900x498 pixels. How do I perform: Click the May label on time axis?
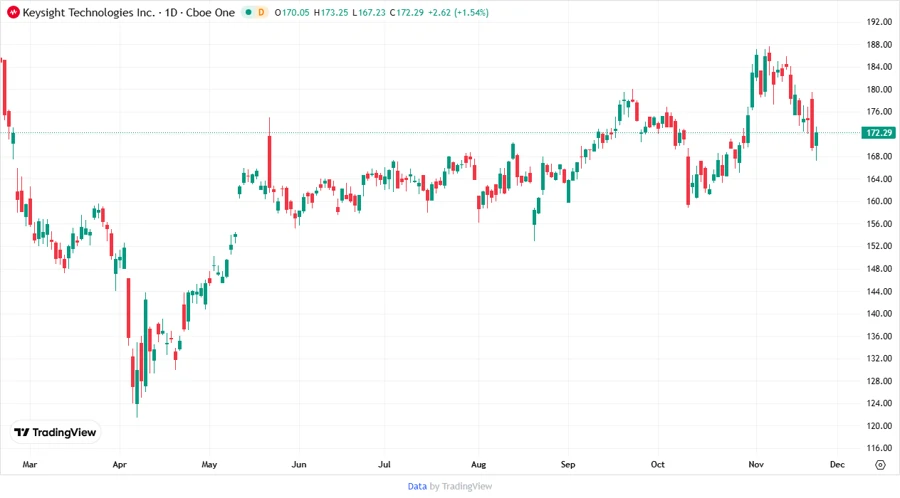(210, 464)
